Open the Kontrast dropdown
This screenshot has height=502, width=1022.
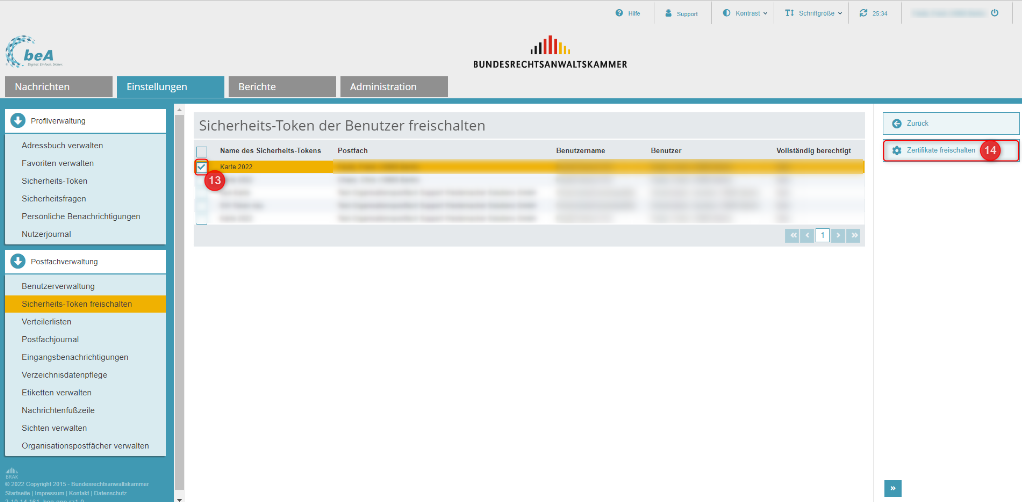(746, 13)
